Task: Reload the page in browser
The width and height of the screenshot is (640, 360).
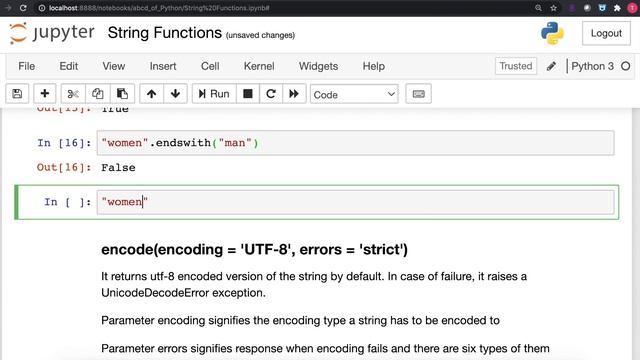Action: [x=23, y=8]
